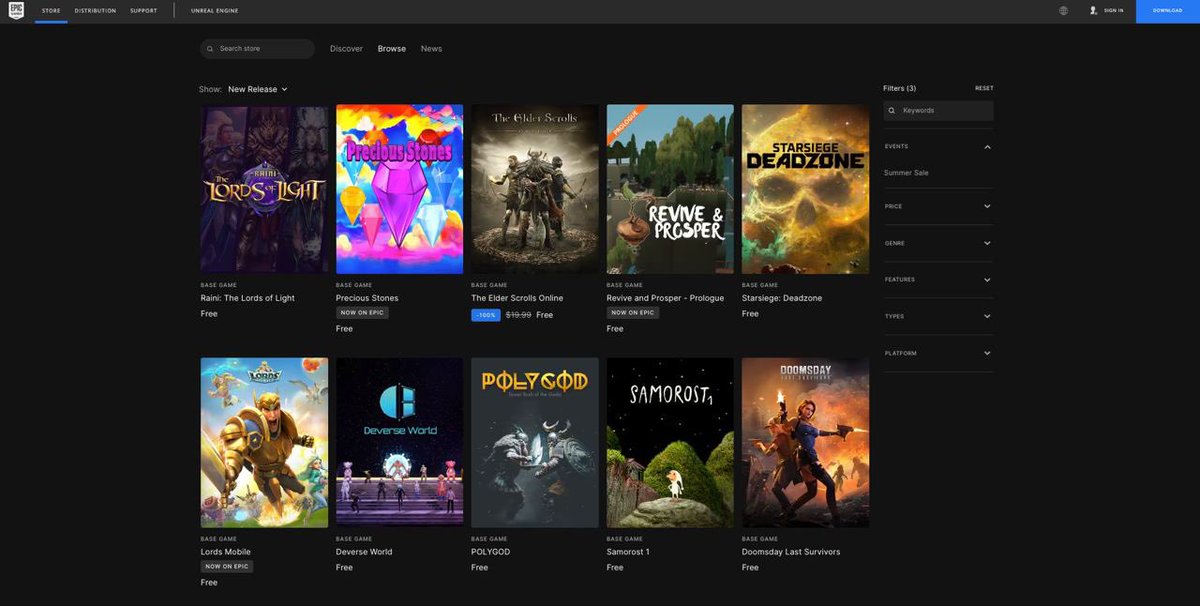The width and height of the screenshot is (1200, 606).
Task: Open the POLYGOD cover art
Action: (x=535, y=443)
